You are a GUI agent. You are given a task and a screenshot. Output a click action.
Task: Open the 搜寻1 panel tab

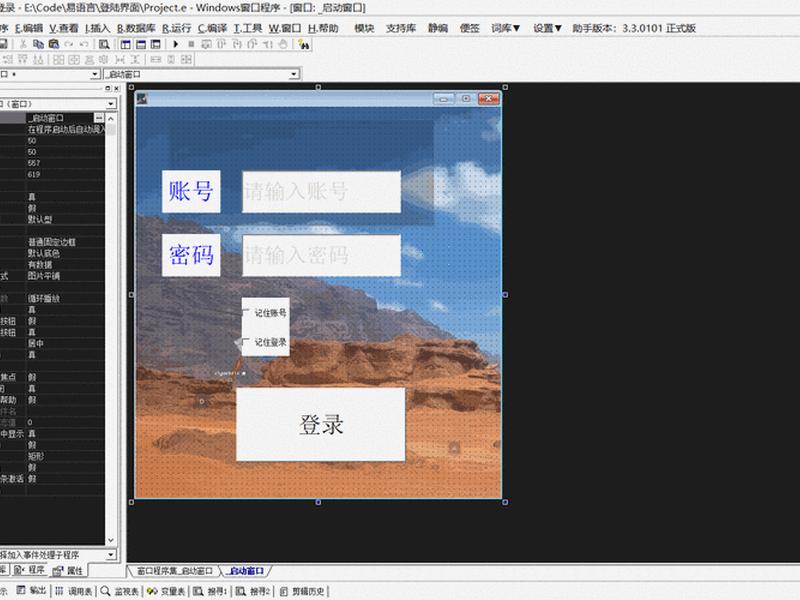[210, 591]
